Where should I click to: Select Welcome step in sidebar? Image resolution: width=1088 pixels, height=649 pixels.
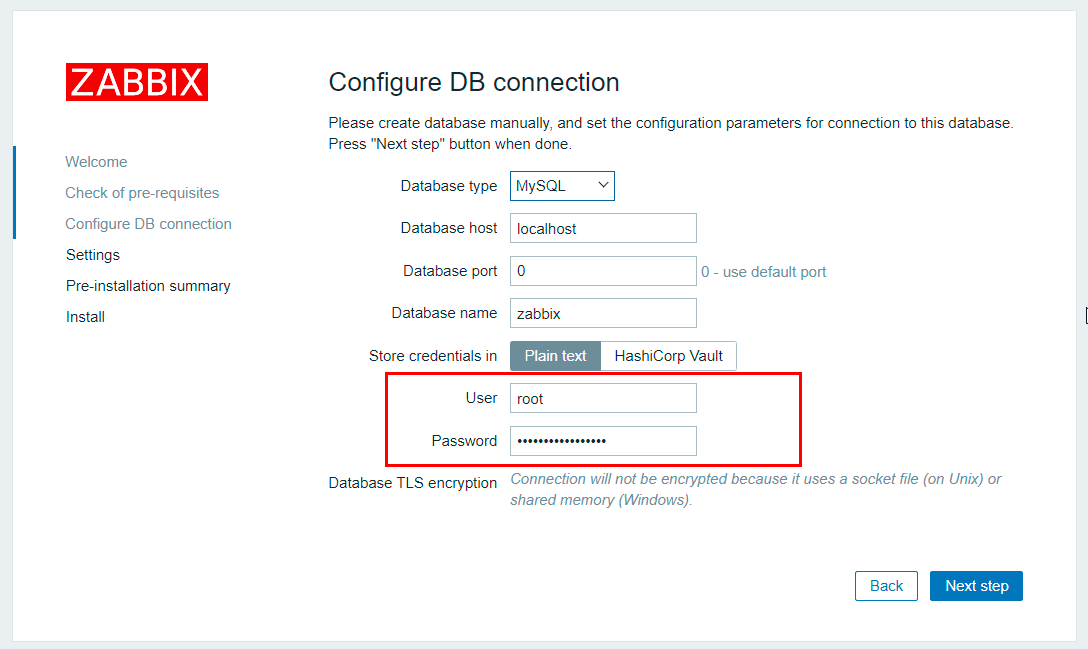[x=96, y=162]
